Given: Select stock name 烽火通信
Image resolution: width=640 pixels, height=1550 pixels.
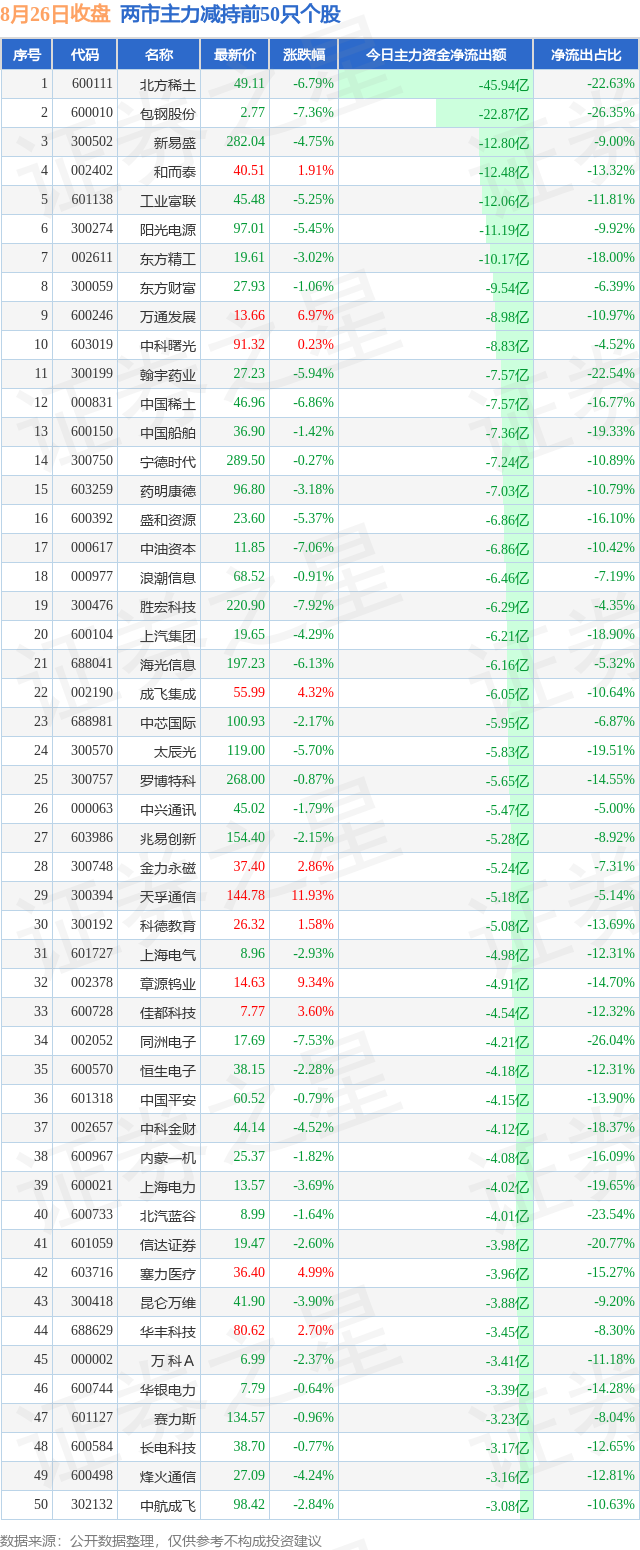Looking at the screenshot, I should point(168,1476).
